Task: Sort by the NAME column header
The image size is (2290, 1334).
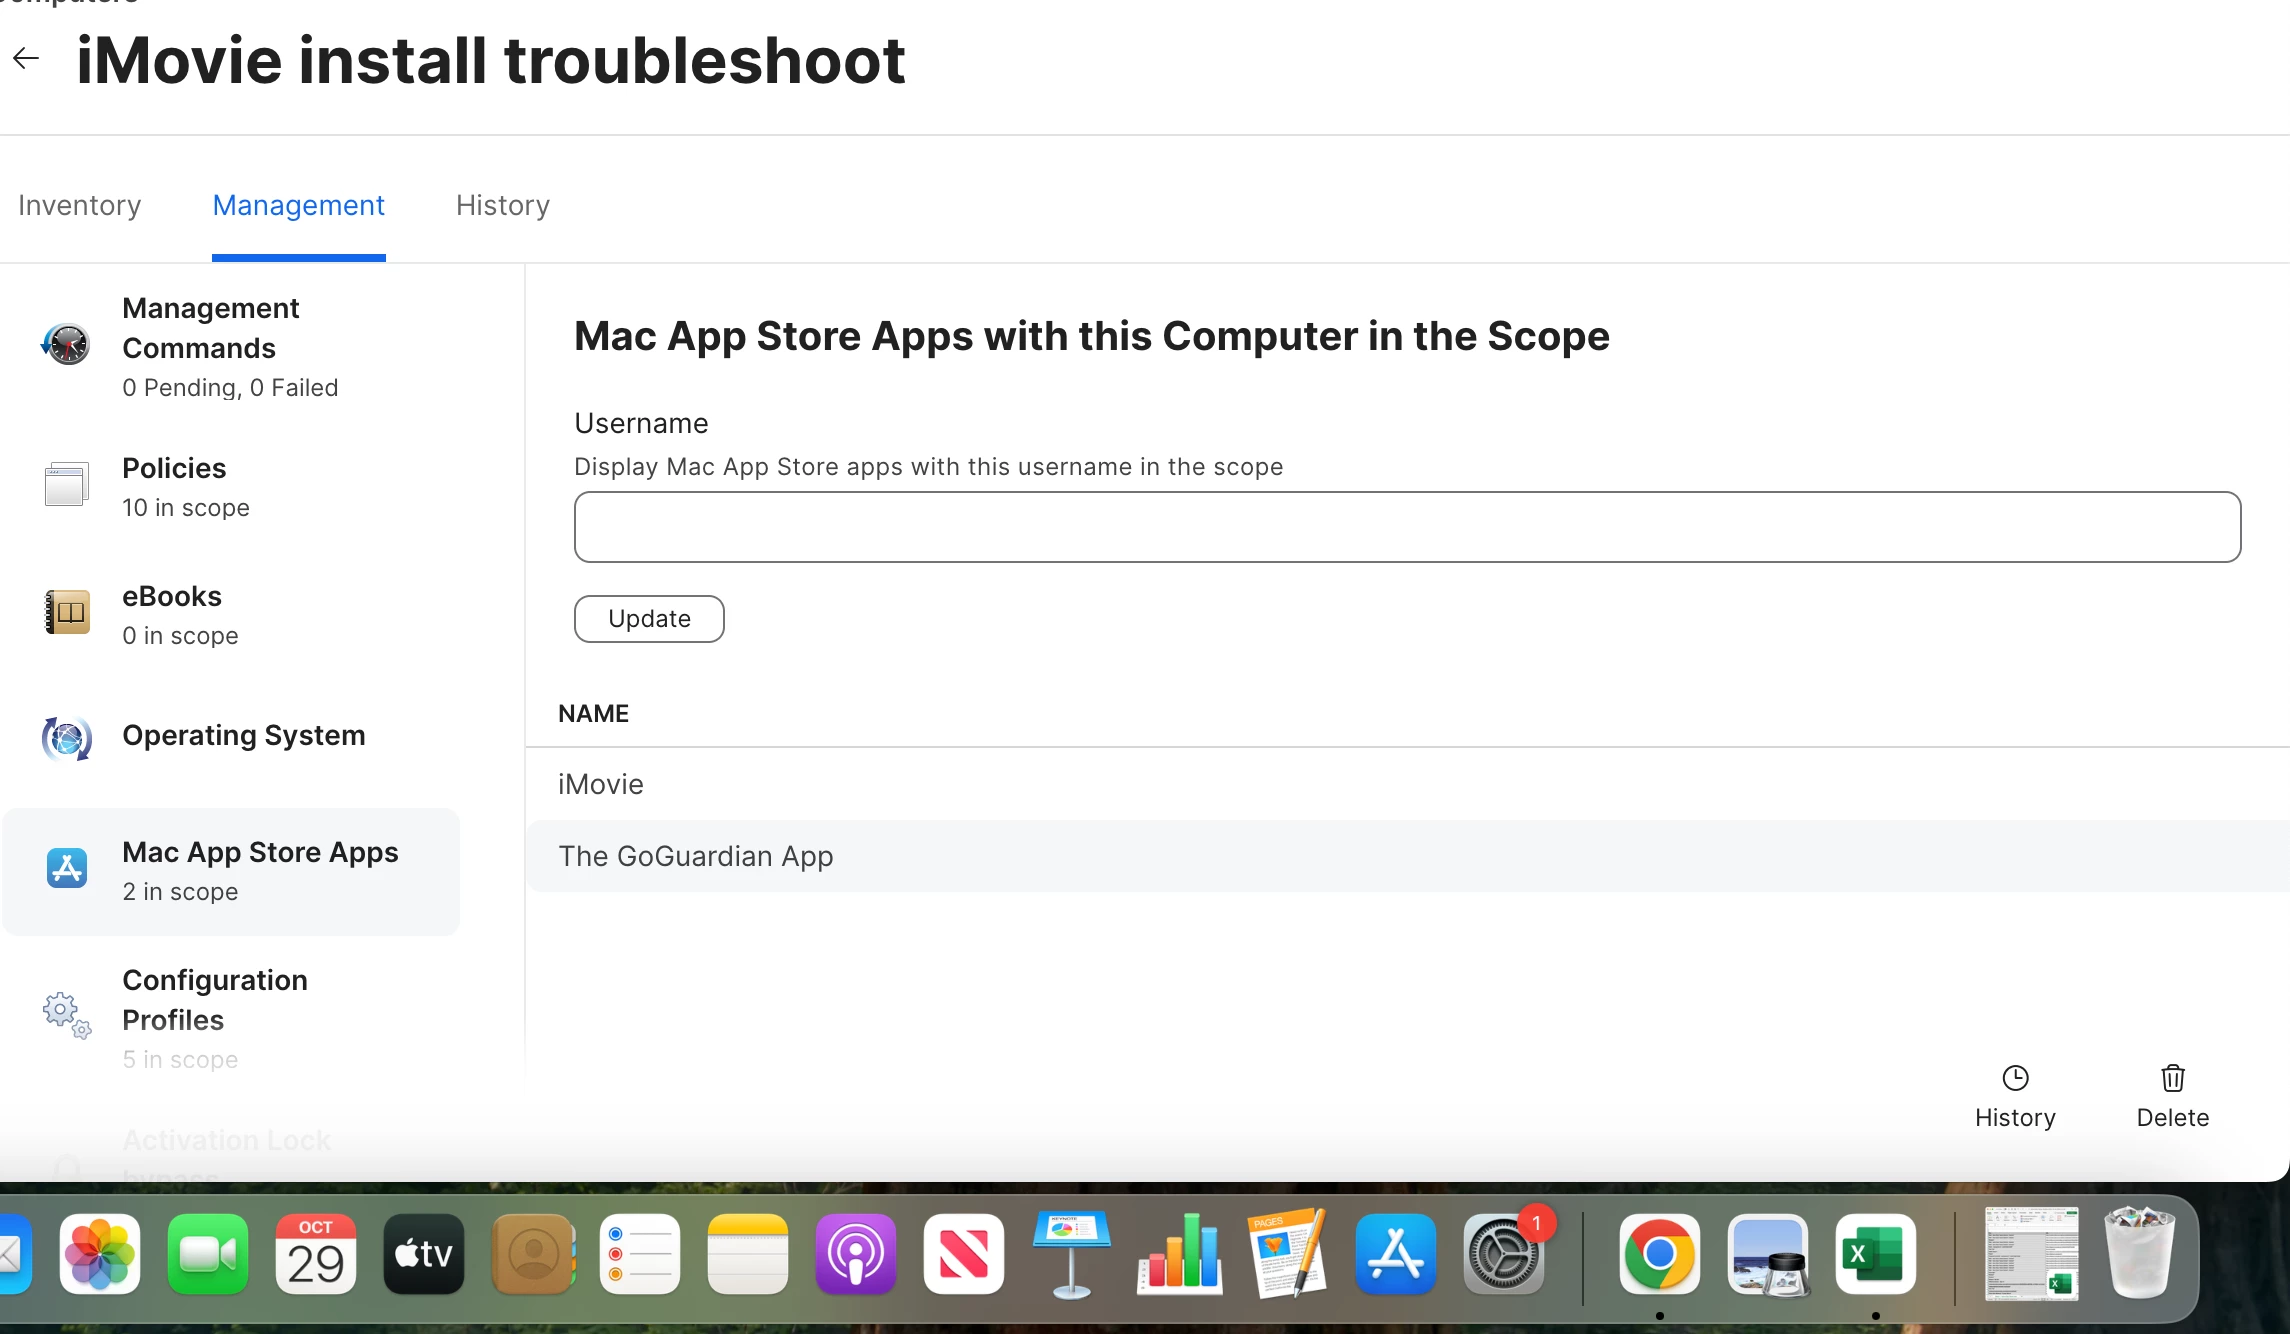Action: 593,714
